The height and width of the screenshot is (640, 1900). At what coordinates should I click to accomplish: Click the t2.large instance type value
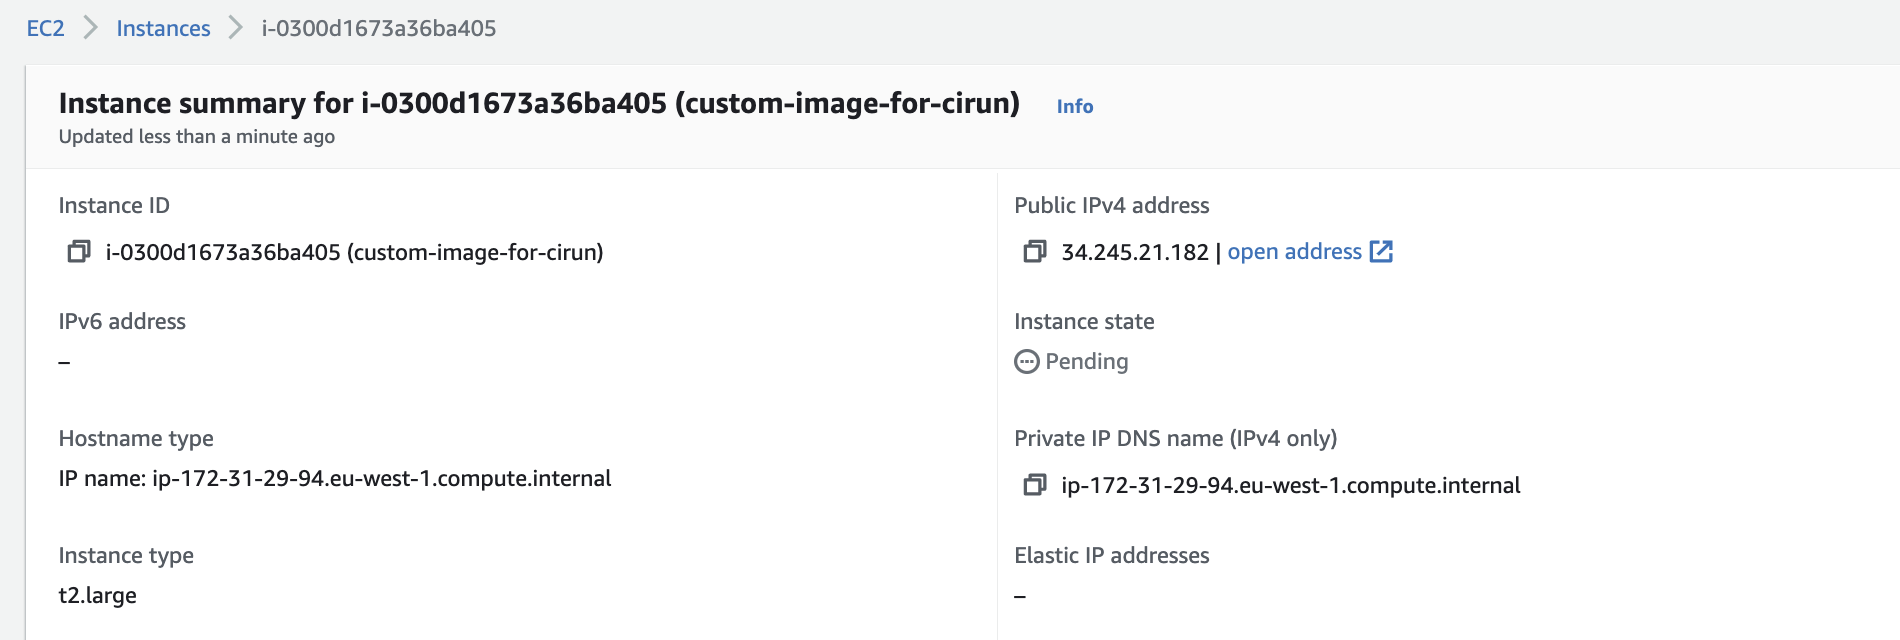pyautogui.click(x=98, y=595)
